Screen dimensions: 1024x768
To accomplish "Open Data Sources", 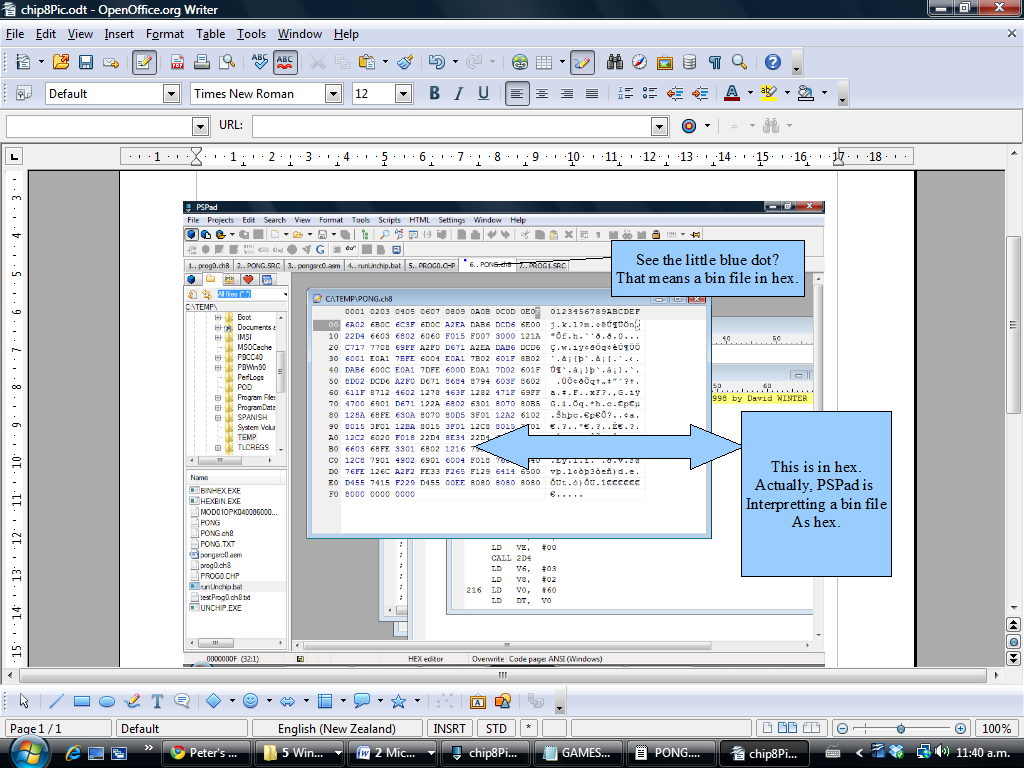I will click(689, 62).
